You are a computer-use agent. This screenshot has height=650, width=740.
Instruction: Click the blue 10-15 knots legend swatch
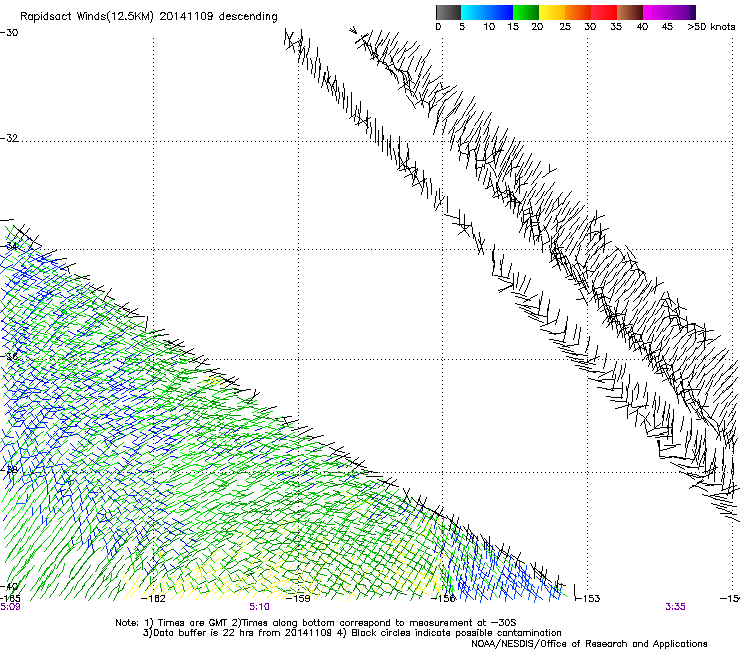pyautogui.click(x=500, y=12)
